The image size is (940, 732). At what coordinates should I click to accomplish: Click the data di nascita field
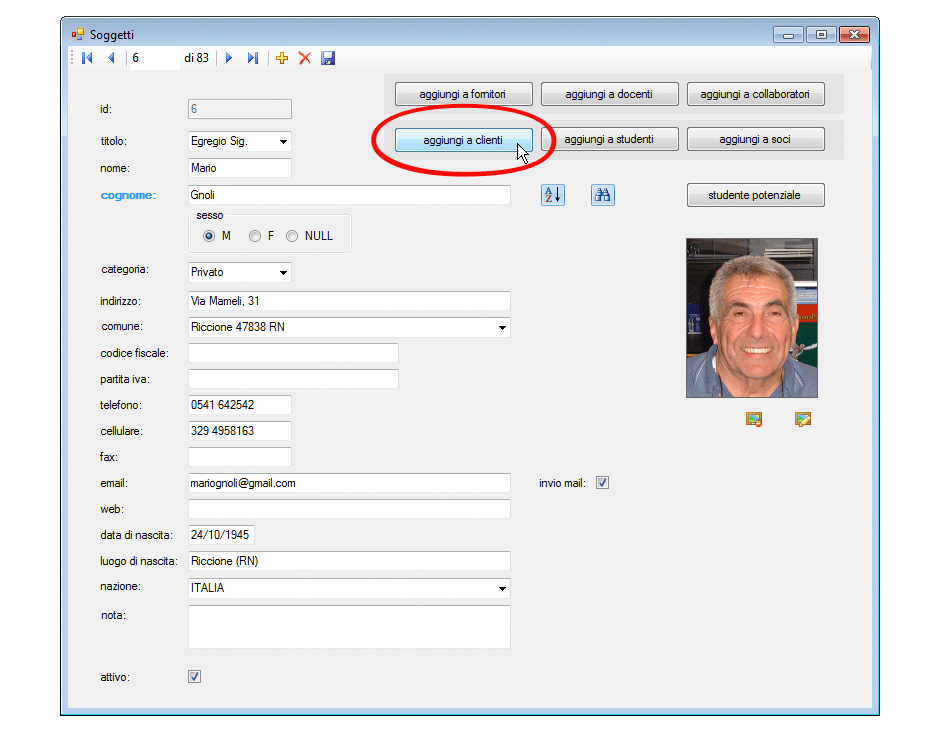(221, 535)
